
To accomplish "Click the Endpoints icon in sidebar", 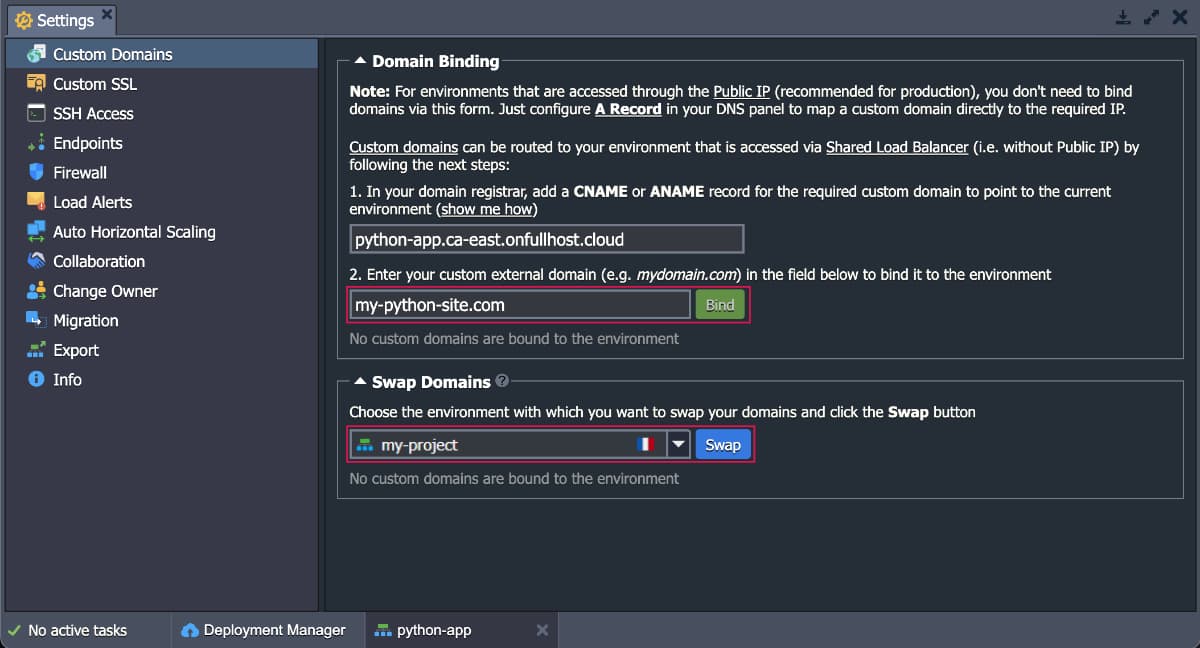I will point(36,143).
